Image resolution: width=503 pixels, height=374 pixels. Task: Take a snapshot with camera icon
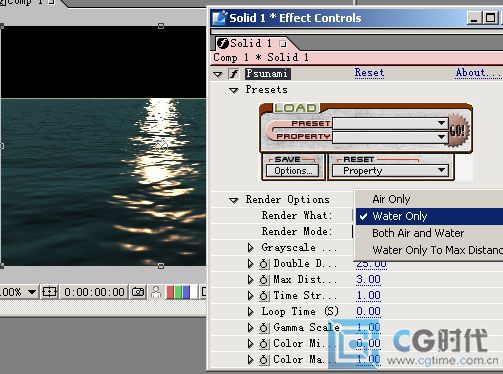[x=138, y=292]
